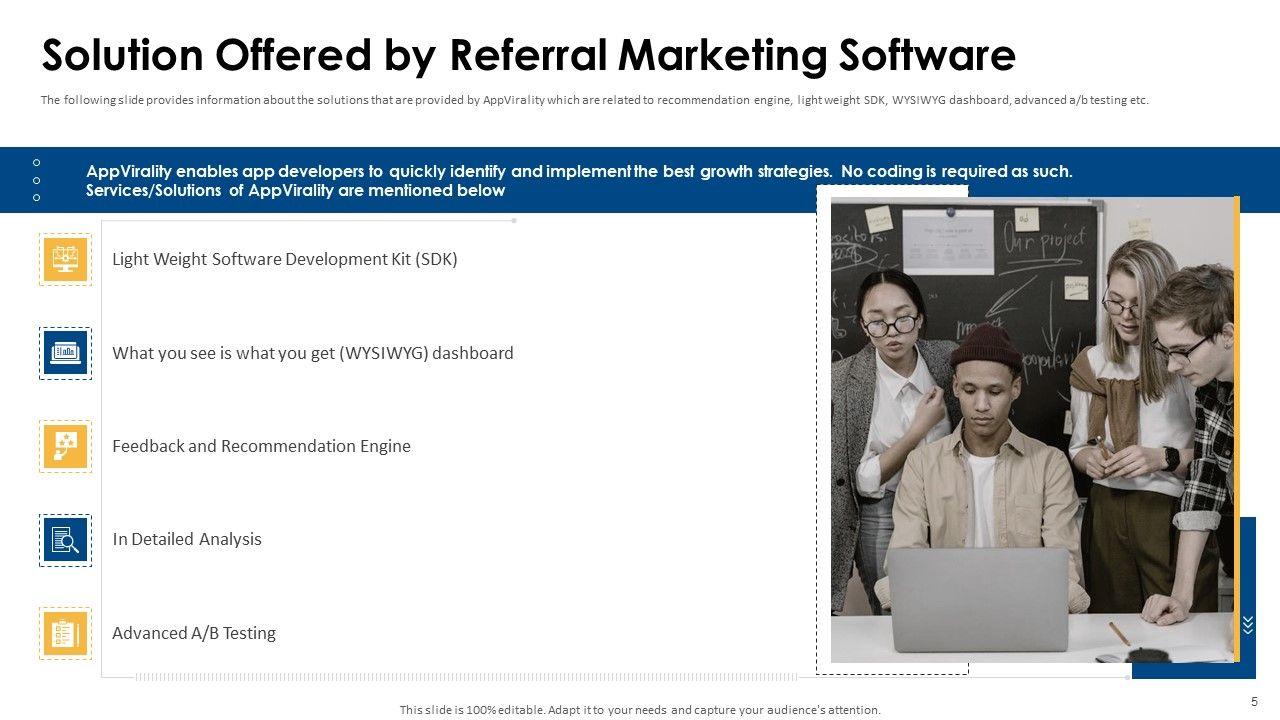Select the WYSIWYG dashboard text label
1280x720 pixels.
pos(312,353)
